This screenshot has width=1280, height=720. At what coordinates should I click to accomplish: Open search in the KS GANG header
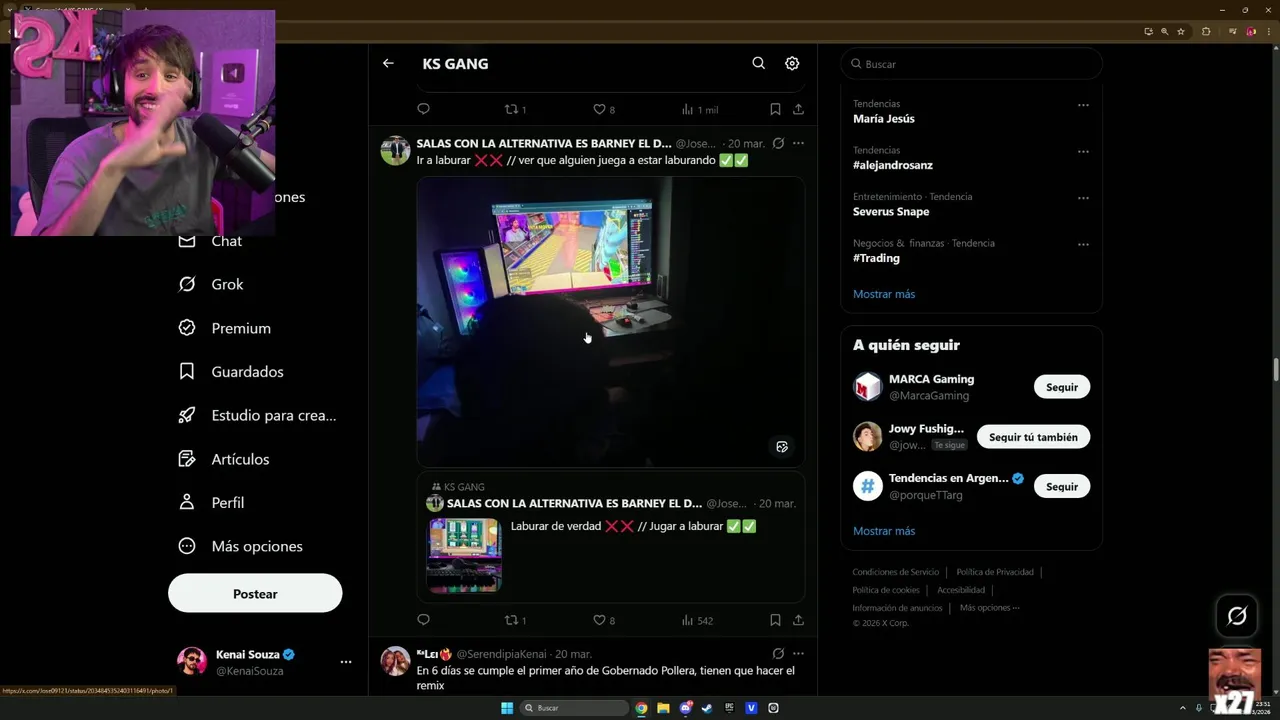[x=759, y=63]
